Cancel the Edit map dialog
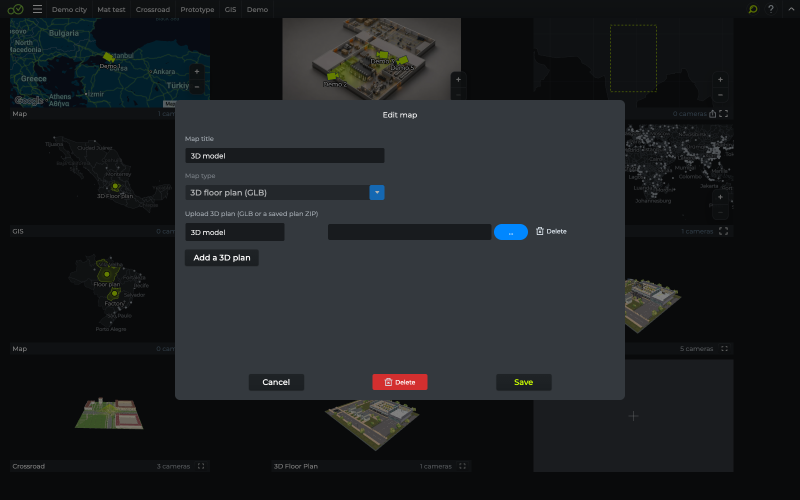The image size is (800, 500). pyautogui.click(x=276, y=382)
